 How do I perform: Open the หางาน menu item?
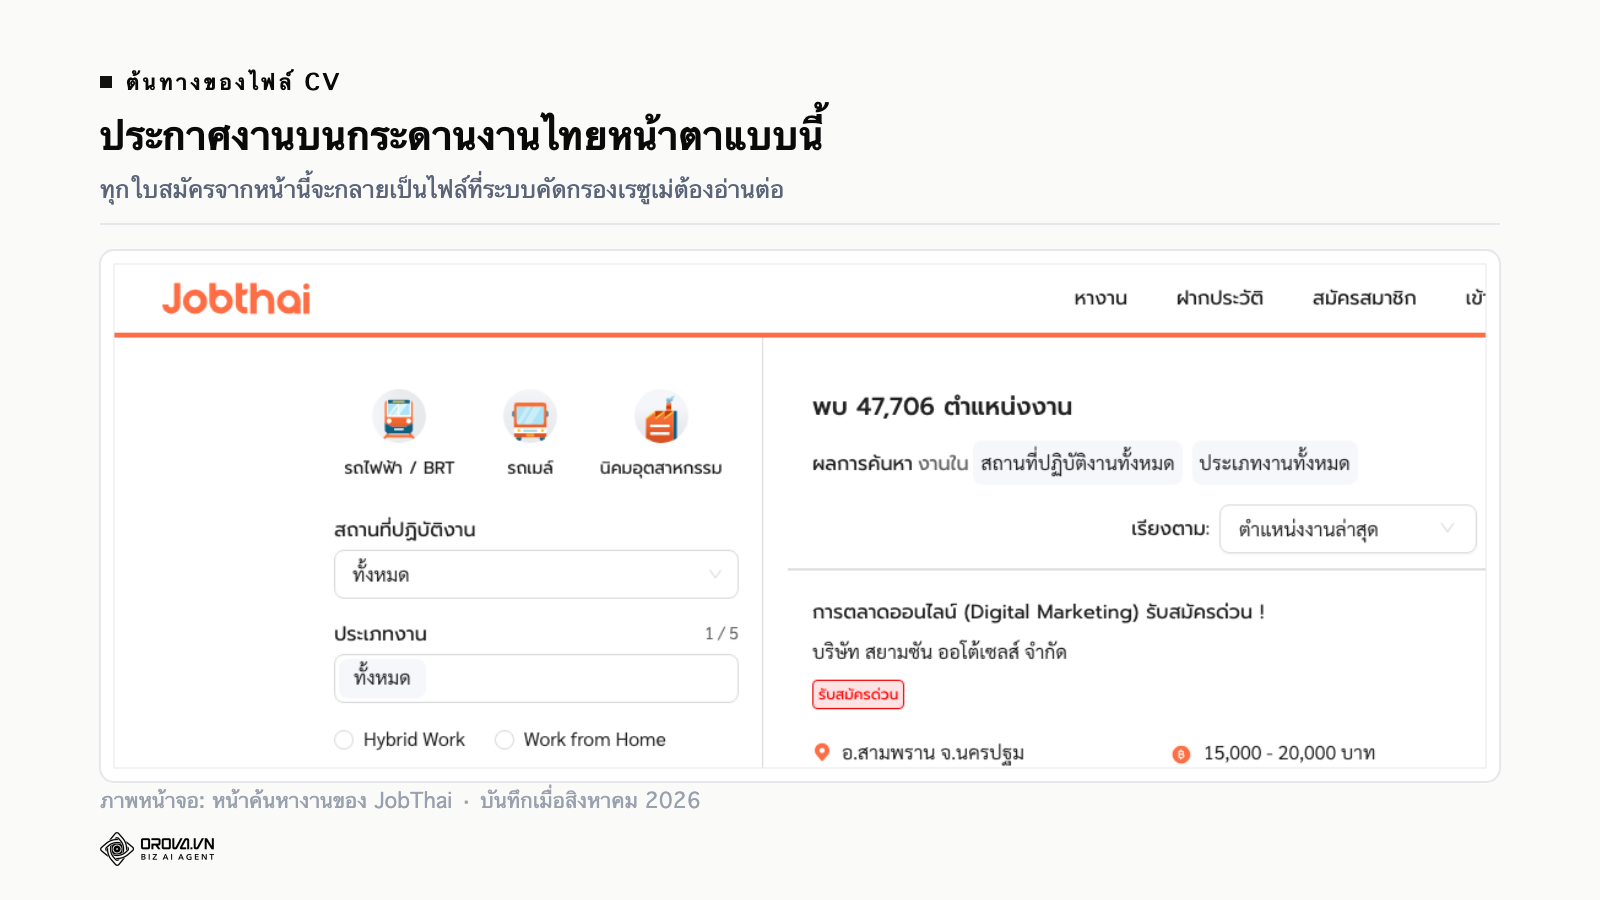(x=1100, y=298)
